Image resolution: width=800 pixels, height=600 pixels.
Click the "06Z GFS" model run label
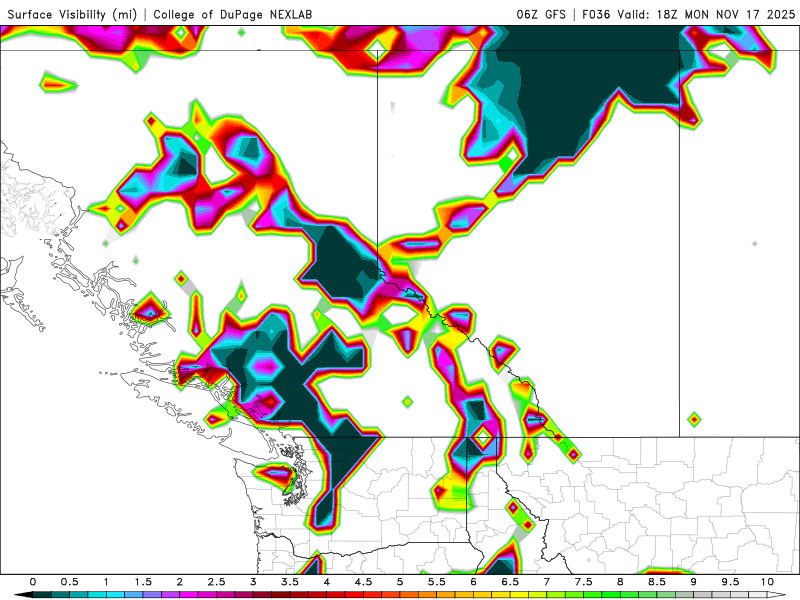click(x=541, y=14)
